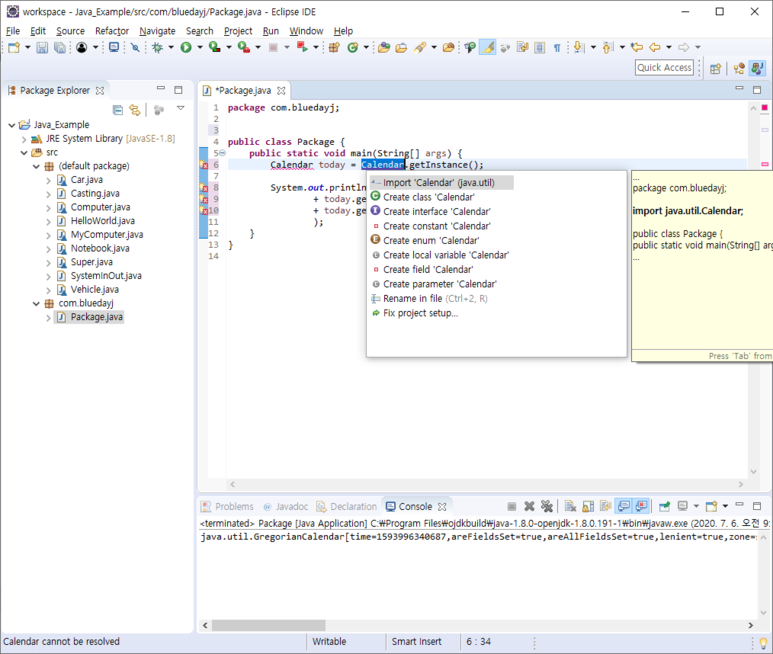Image resolution: width=773 pixels, height=654 pixels.
Task: Collapse the com.bluedayj package node
Action: pyautogui.click(x=36, y=304)
